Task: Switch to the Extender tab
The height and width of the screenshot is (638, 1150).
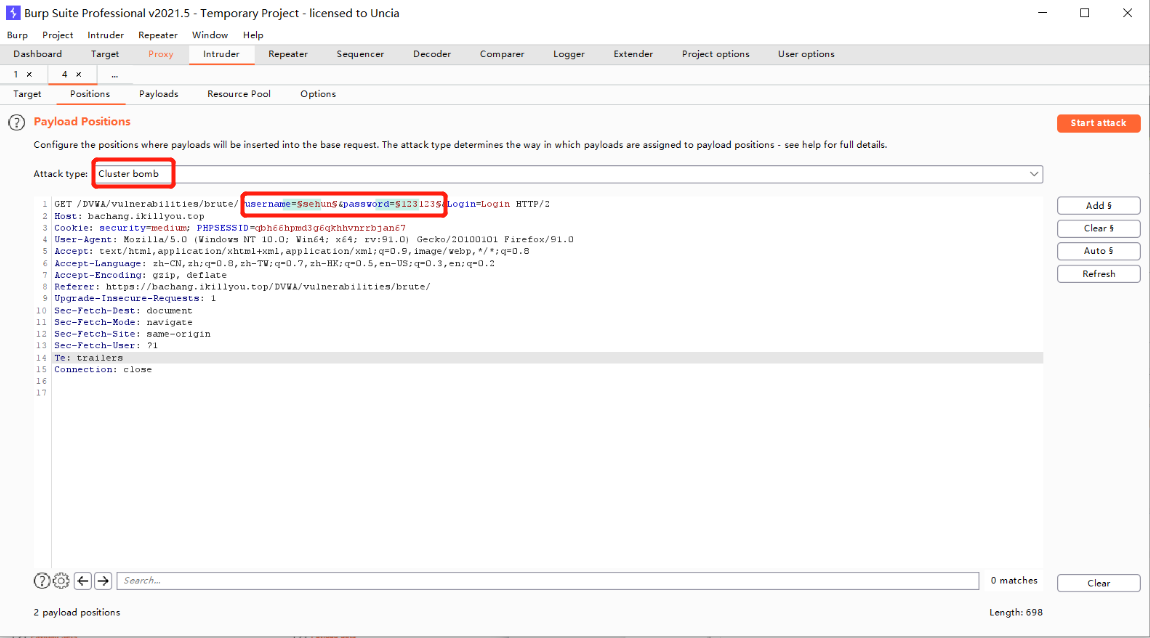Action: pyautogui.click(x=634, y=54)
